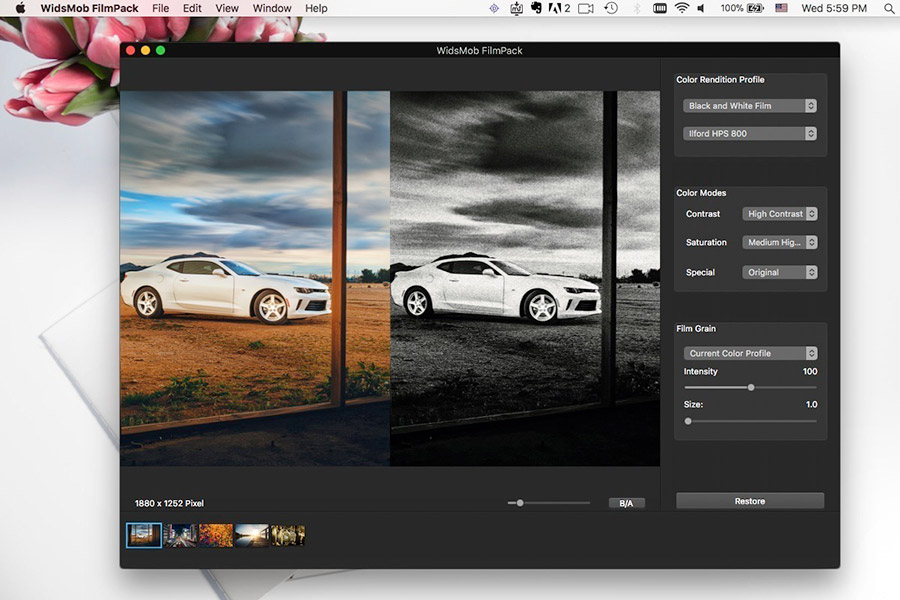Open Spotlight search magnifier
The width and height of the screenshot is (900, 600).
click(889, 8)
